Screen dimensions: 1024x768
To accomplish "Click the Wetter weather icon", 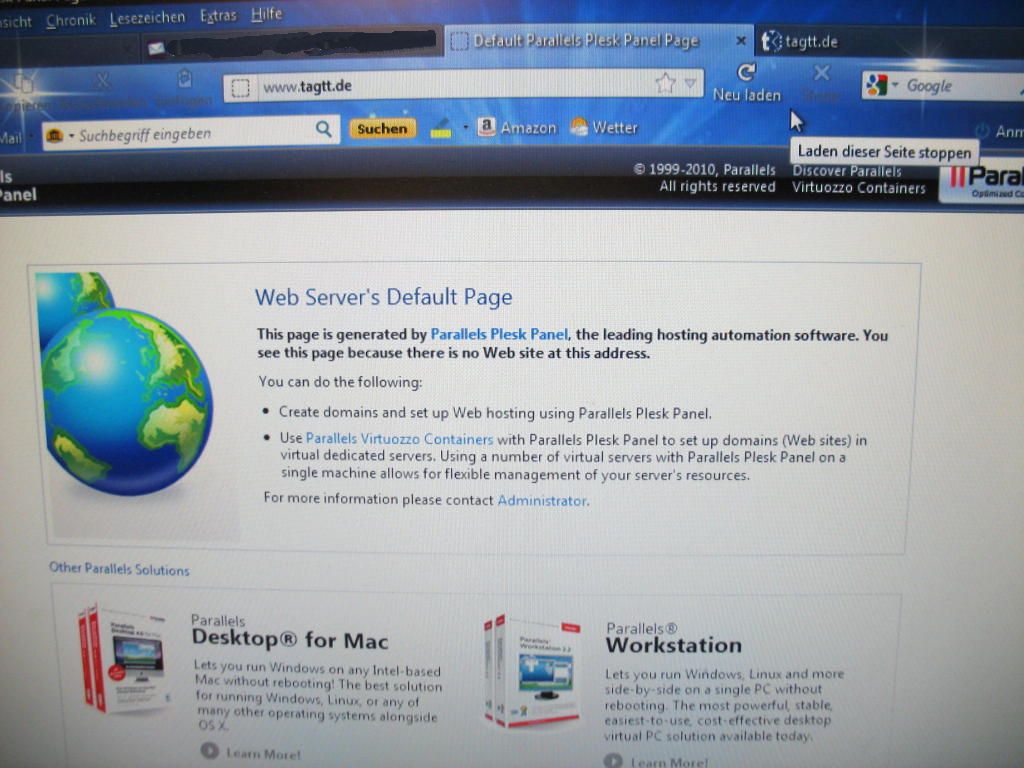I will (x=579, y=126).
